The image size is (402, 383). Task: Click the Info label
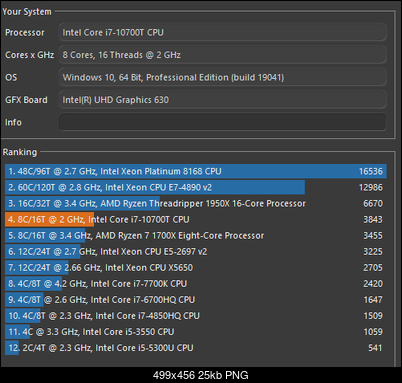click(13, 122)
